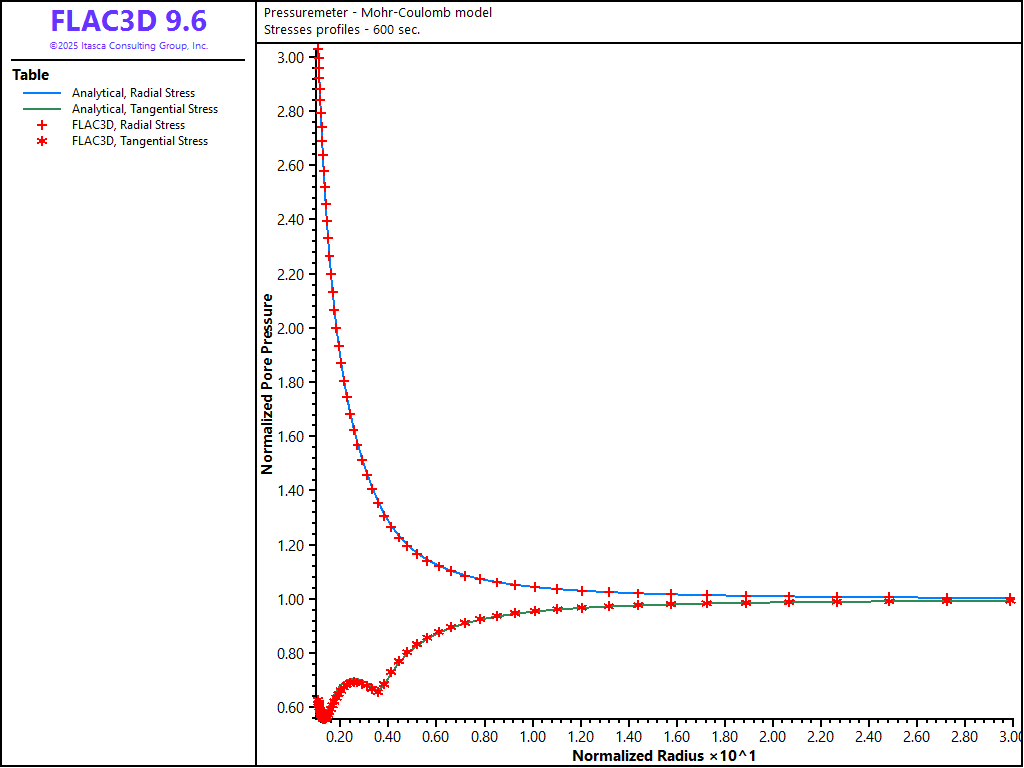
Task: Click the 1.00 tick label on the y-axis
Action: pyautogui.click(x=290, y=600)
